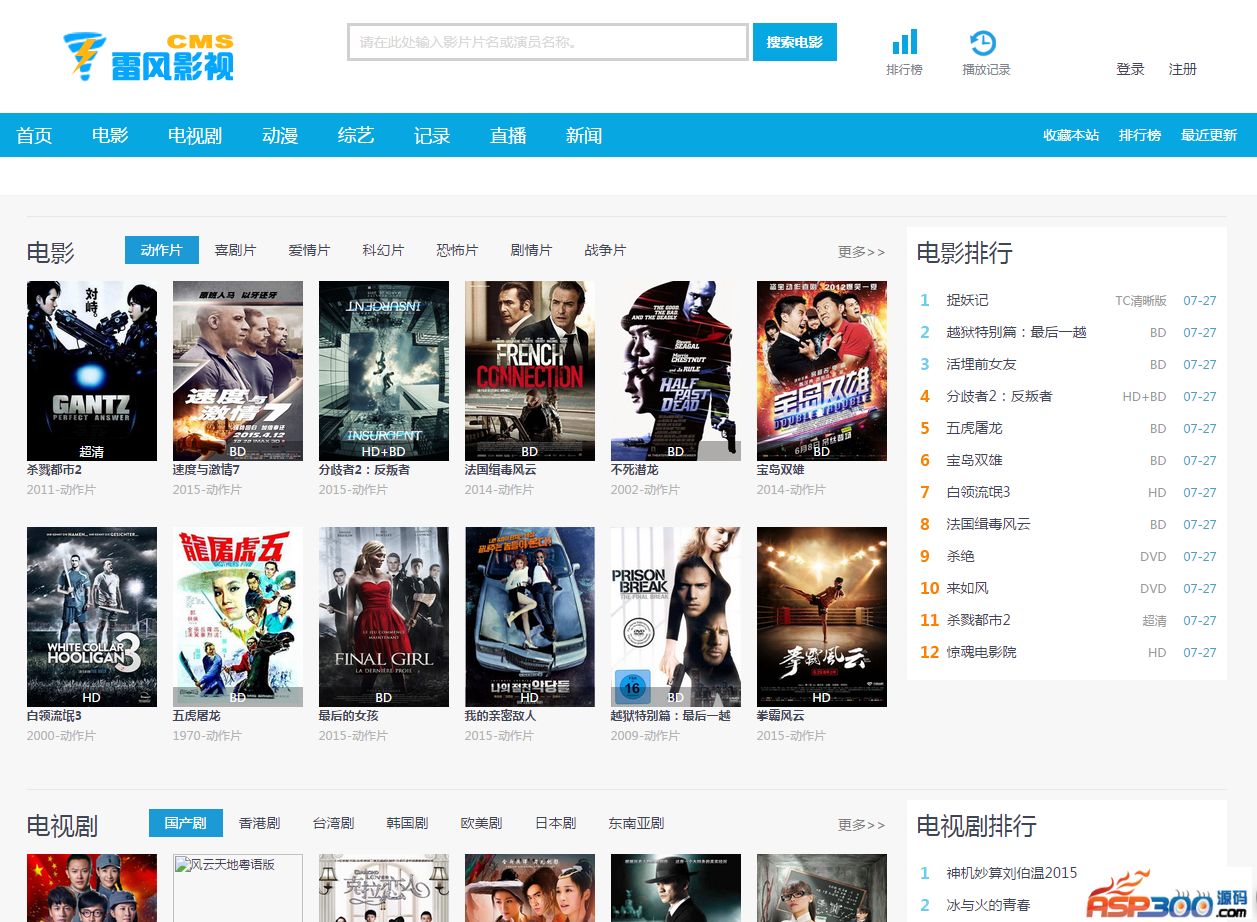Viewport: 1257px width, 922px height.
Task: Open the 拳霸风云 poster
Action: (822, 617)
